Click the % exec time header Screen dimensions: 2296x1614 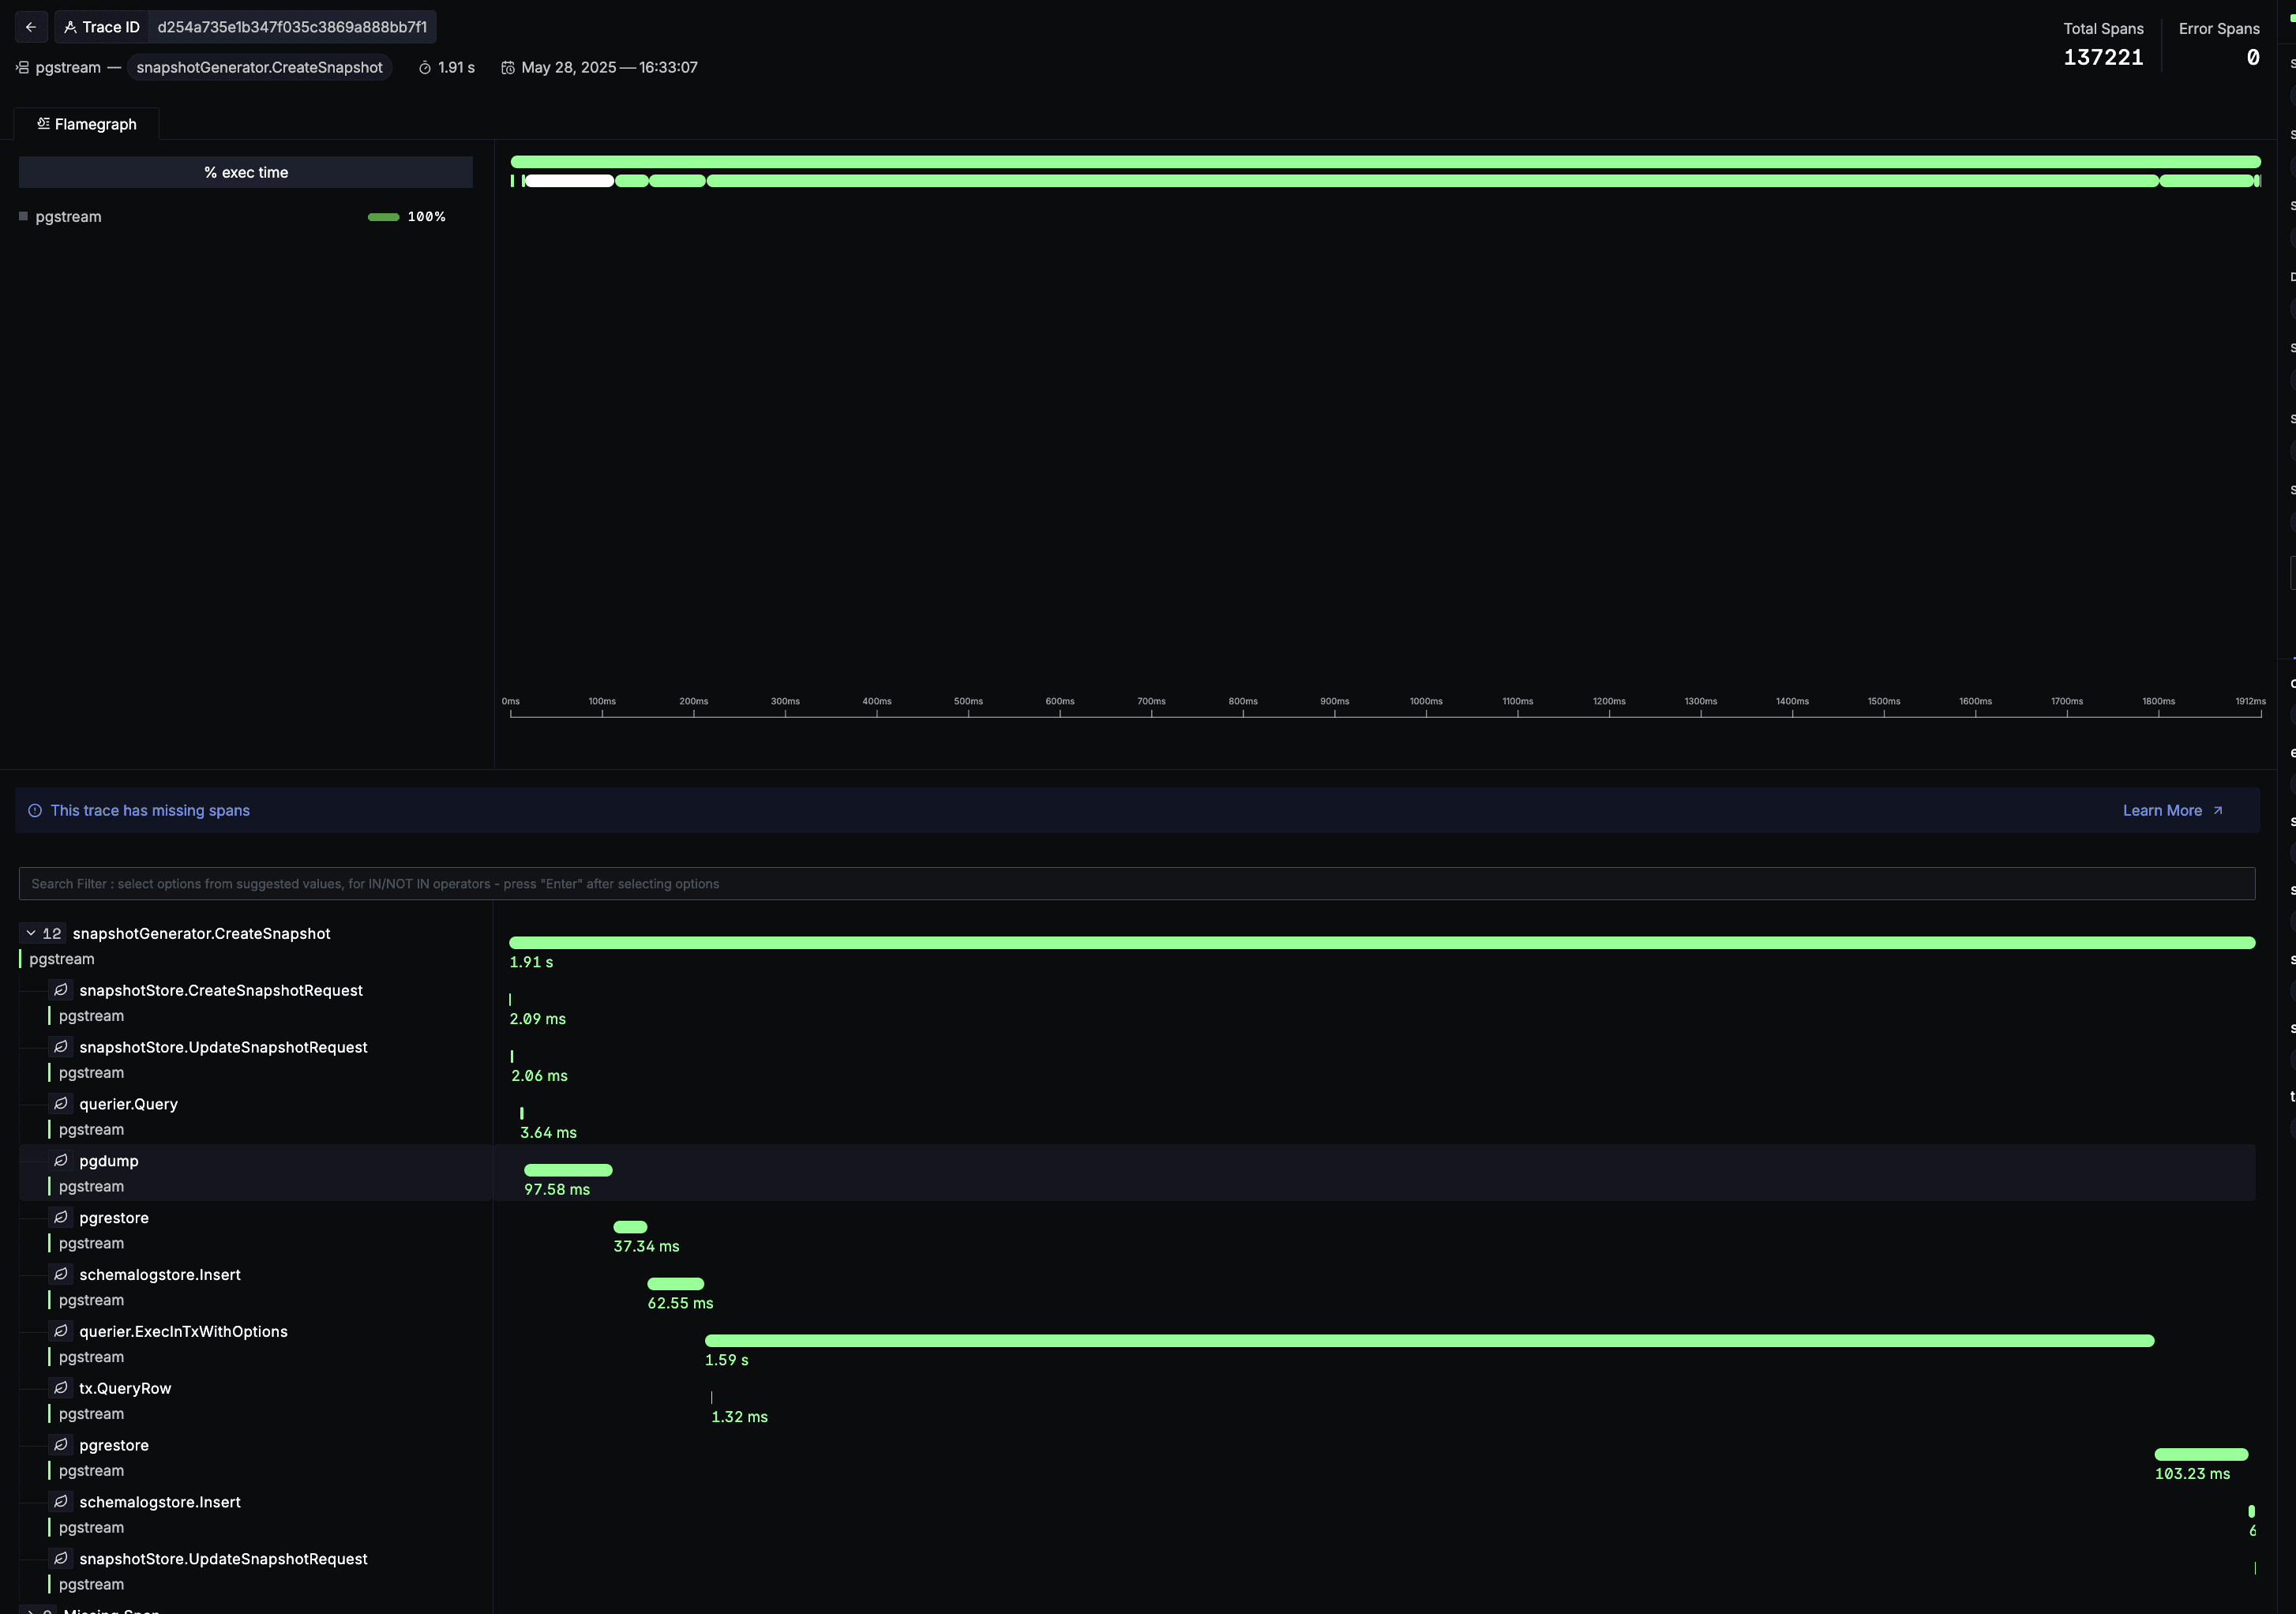click(x=246, y=172)
